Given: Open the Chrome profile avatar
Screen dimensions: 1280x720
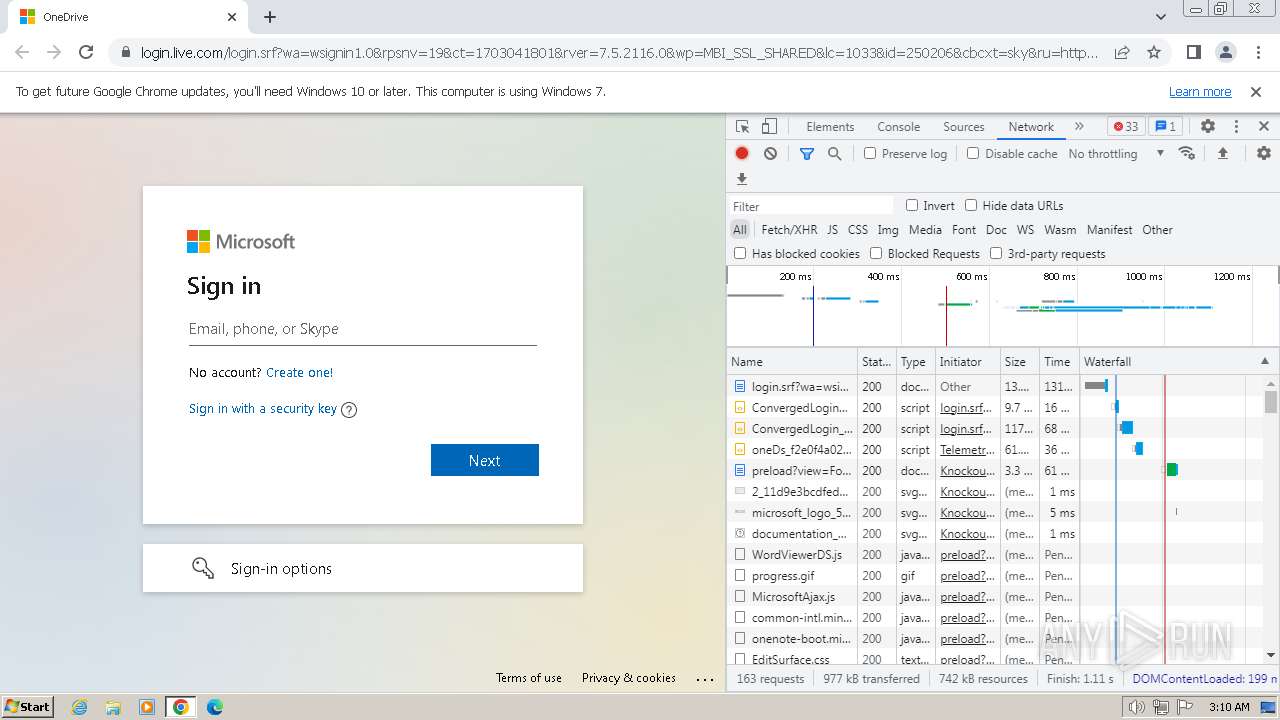Looking at the screenshot, I should click(x=1225, y=52).
